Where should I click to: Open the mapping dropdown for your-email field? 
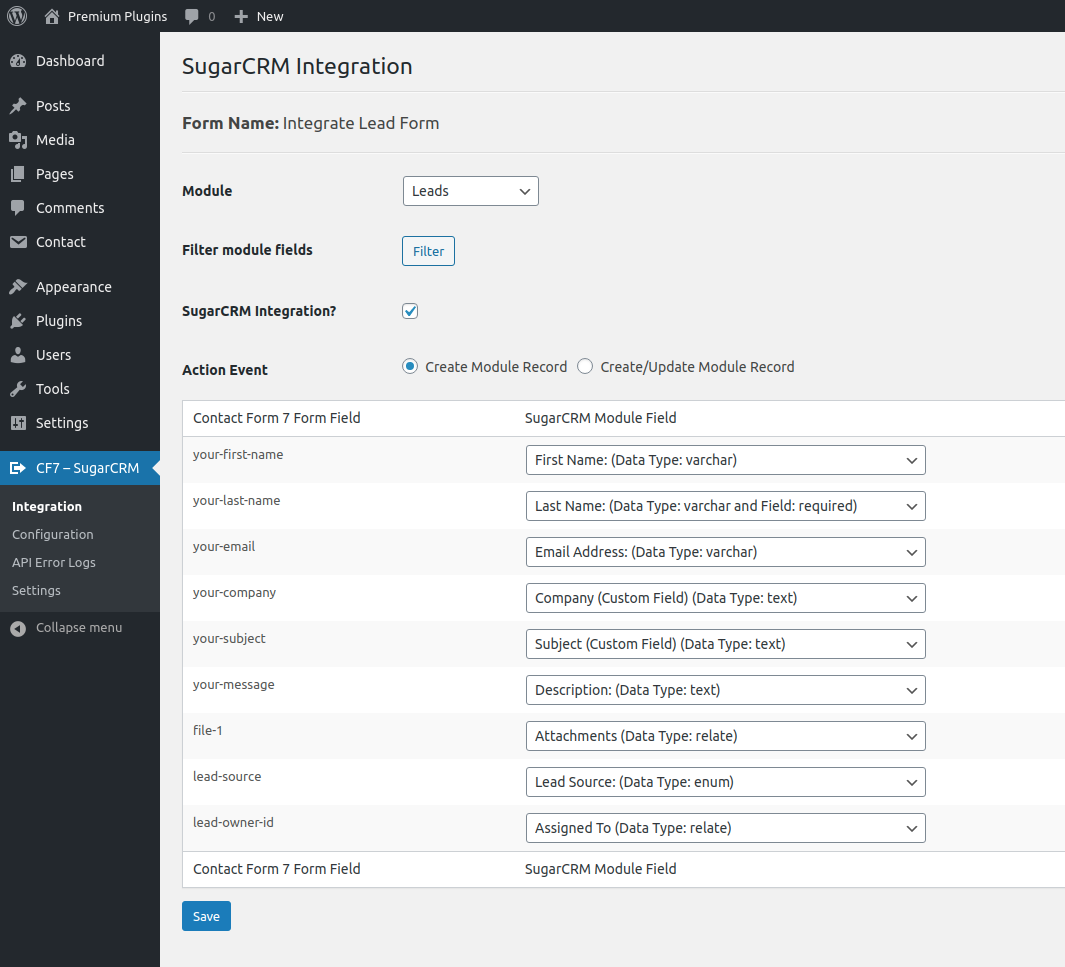(725, 552)
